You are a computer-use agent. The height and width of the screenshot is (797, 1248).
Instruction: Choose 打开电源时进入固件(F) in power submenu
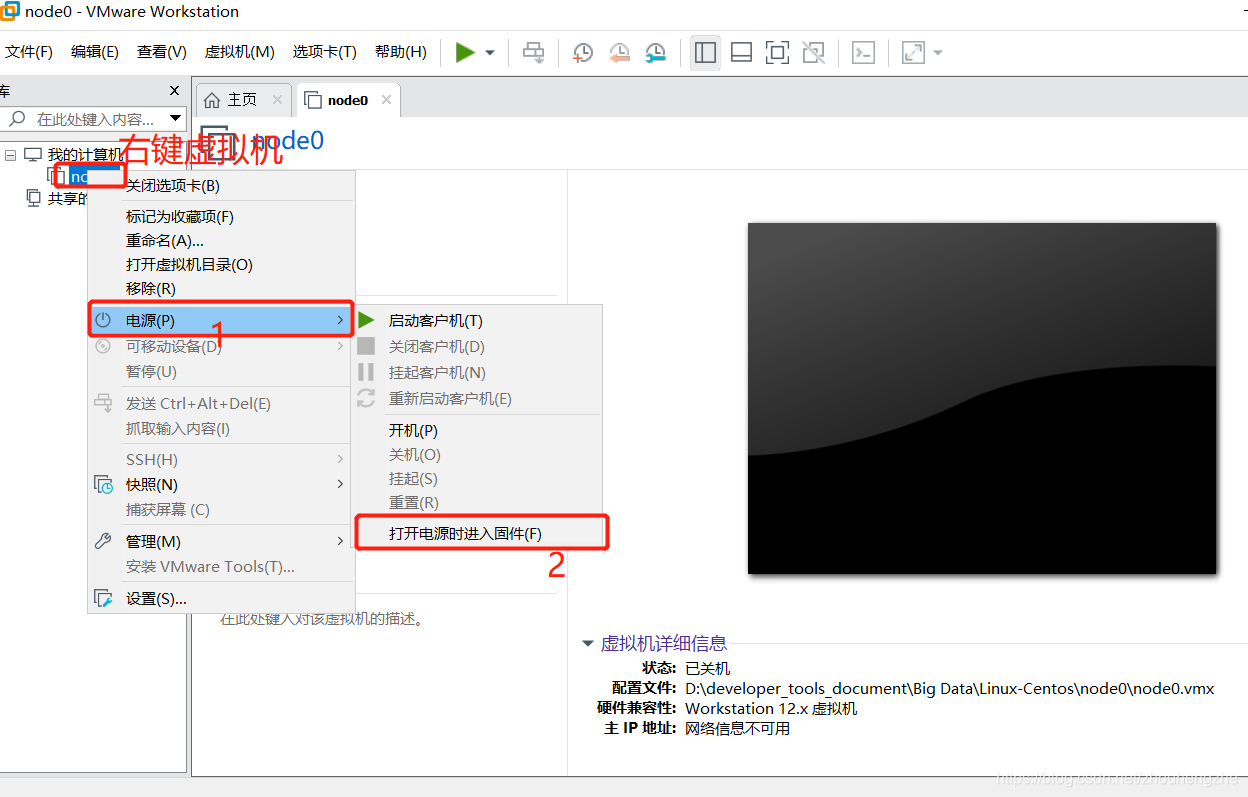[479, 533]
